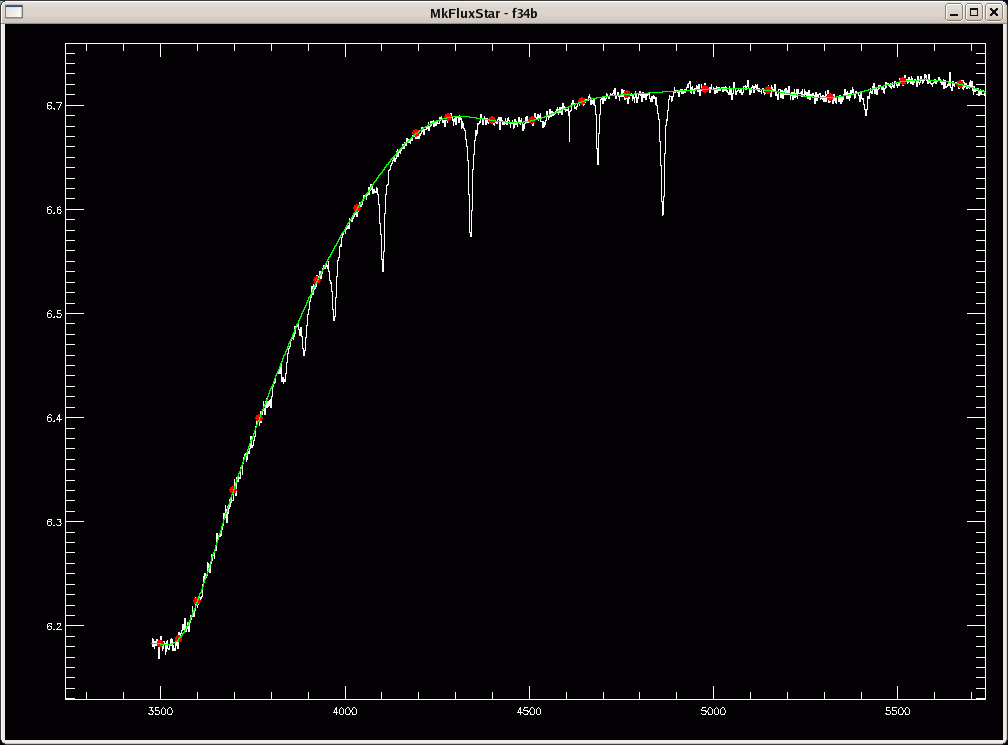Viewport: 1008px width, 745px height.
Task: Open the window menu icon in title bar
Action: pyautogui.click(x=14, y=11)
